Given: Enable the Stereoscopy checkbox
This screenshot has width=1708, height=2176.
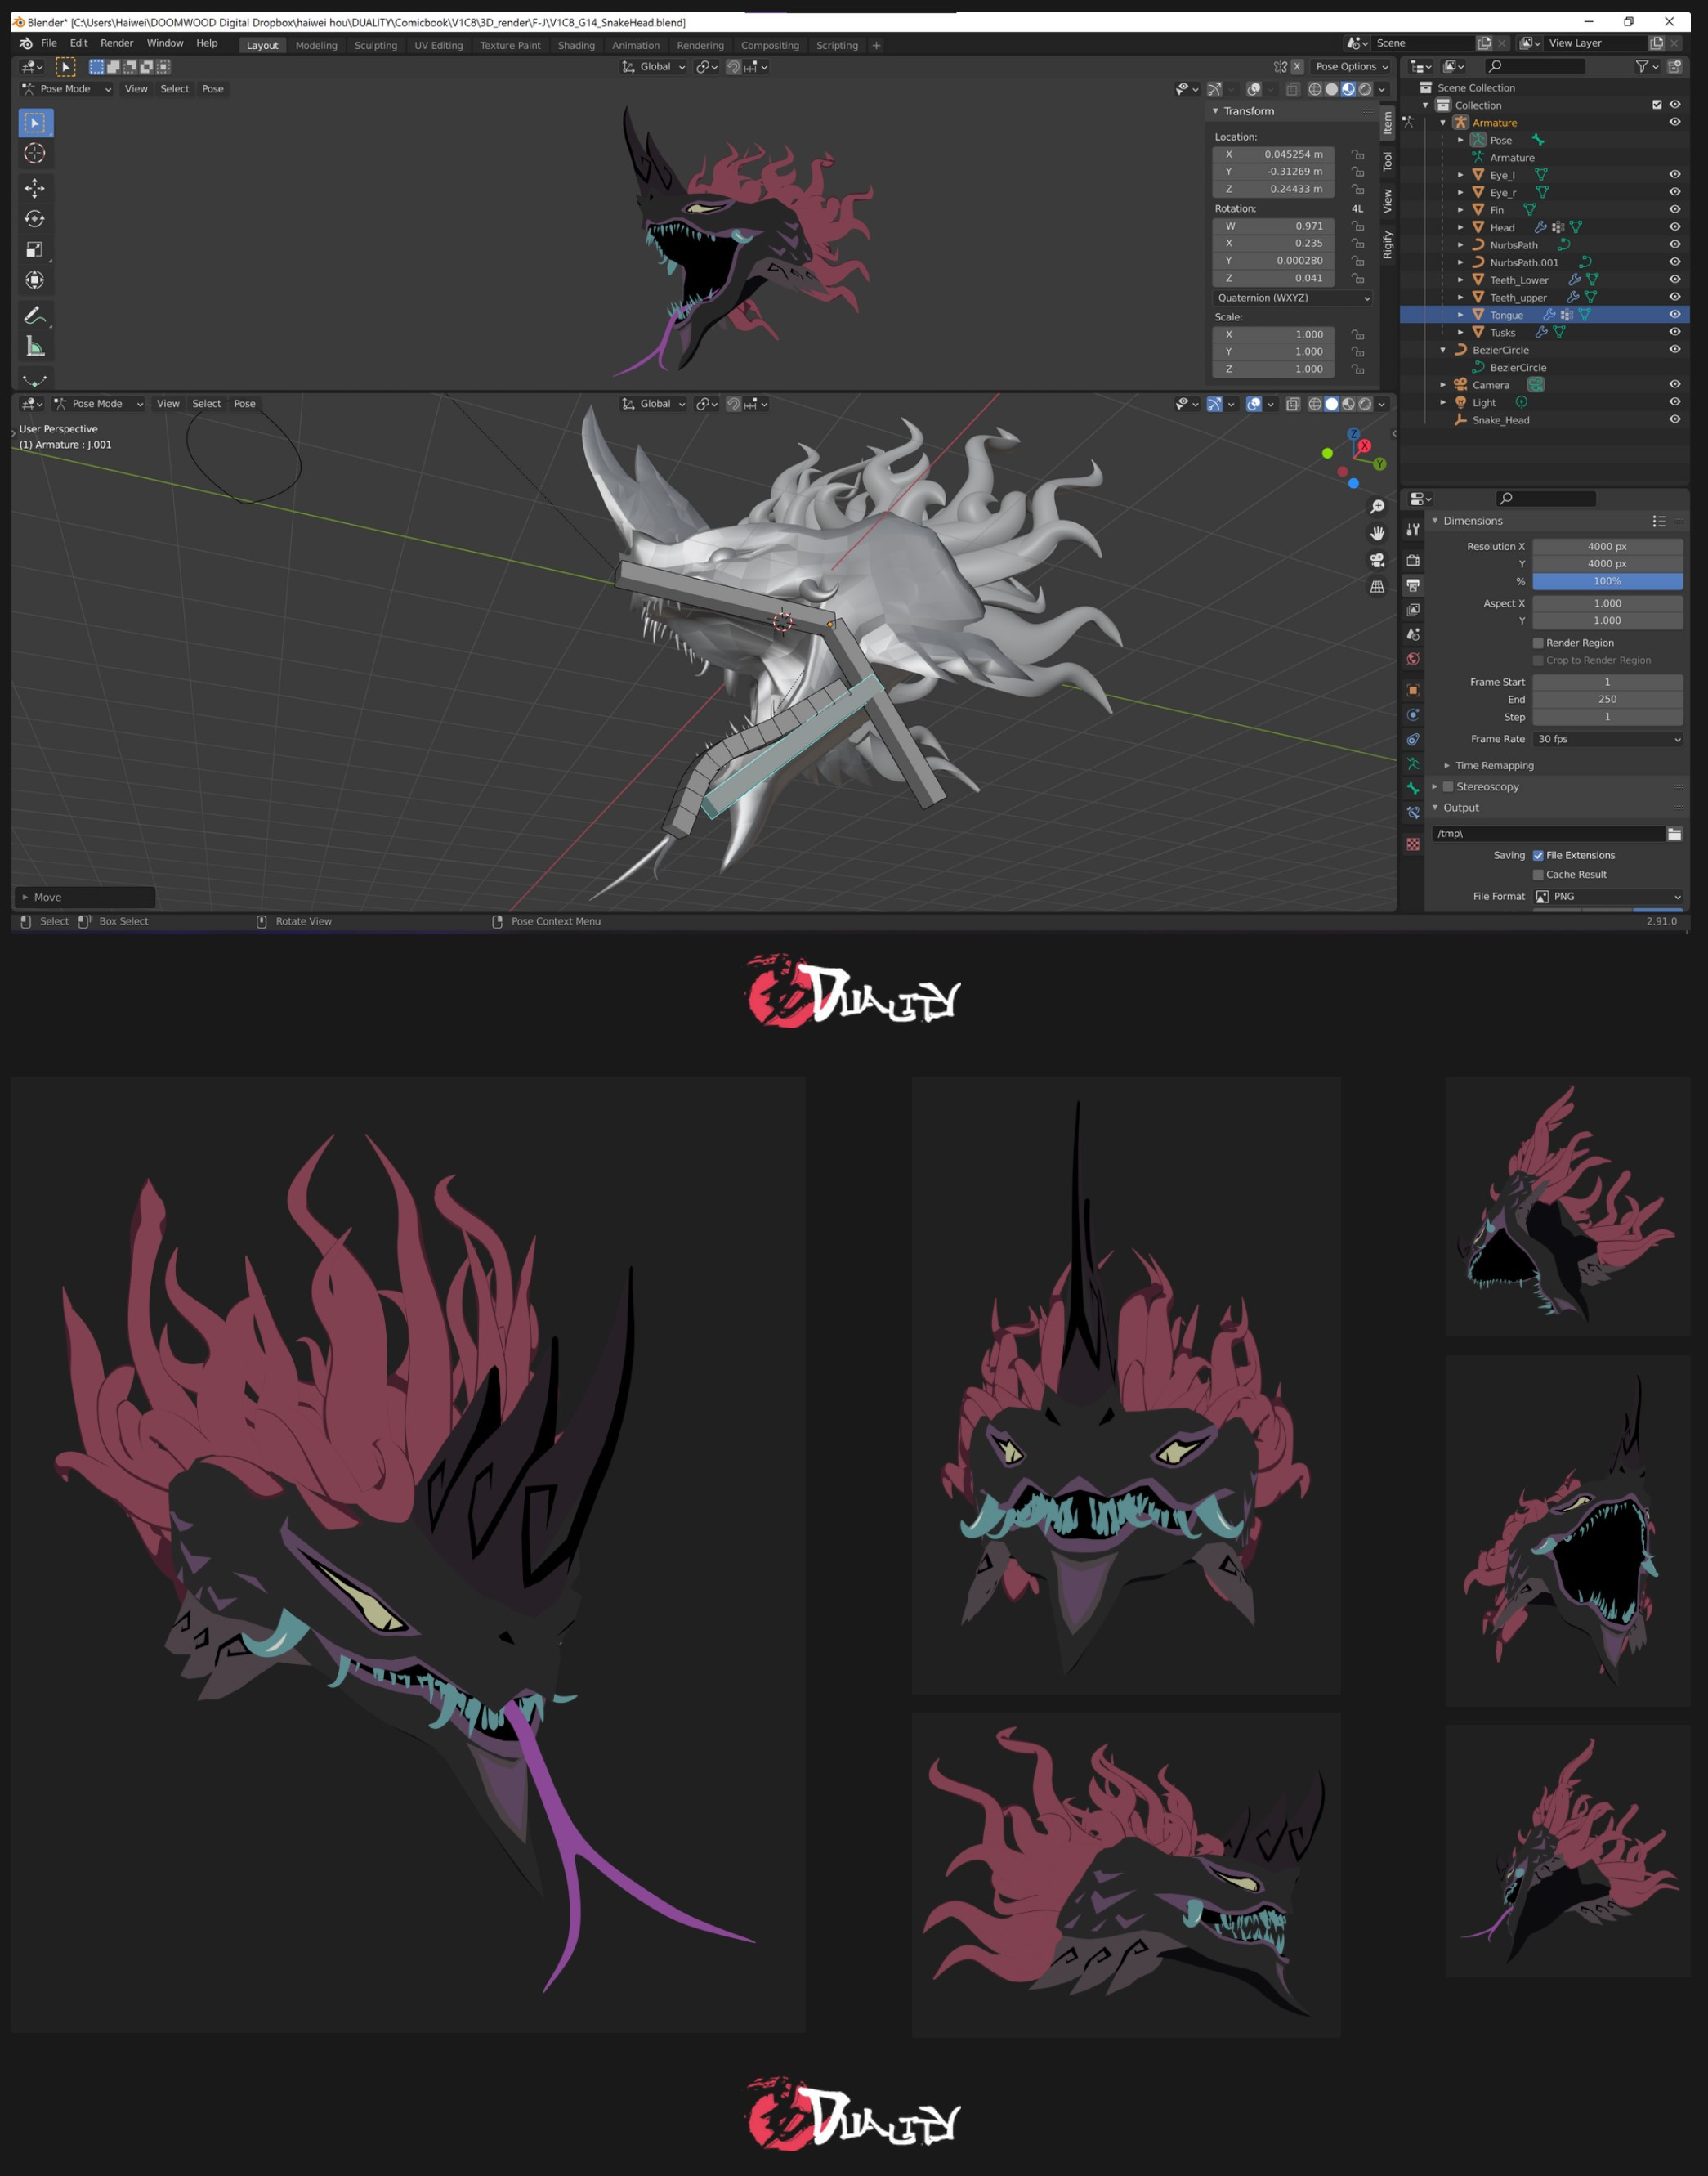Looking at the screenshot, I should click(x=1447, y=787).
